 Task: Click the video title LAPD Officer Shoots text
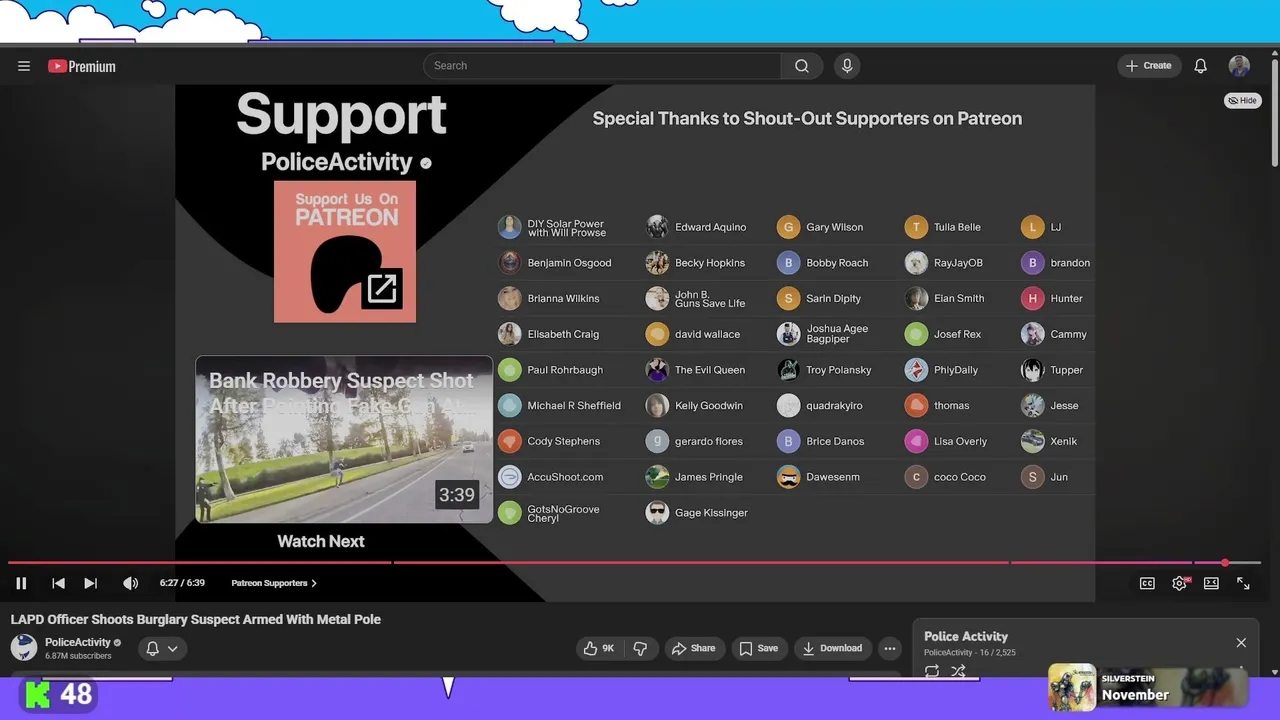195,619
